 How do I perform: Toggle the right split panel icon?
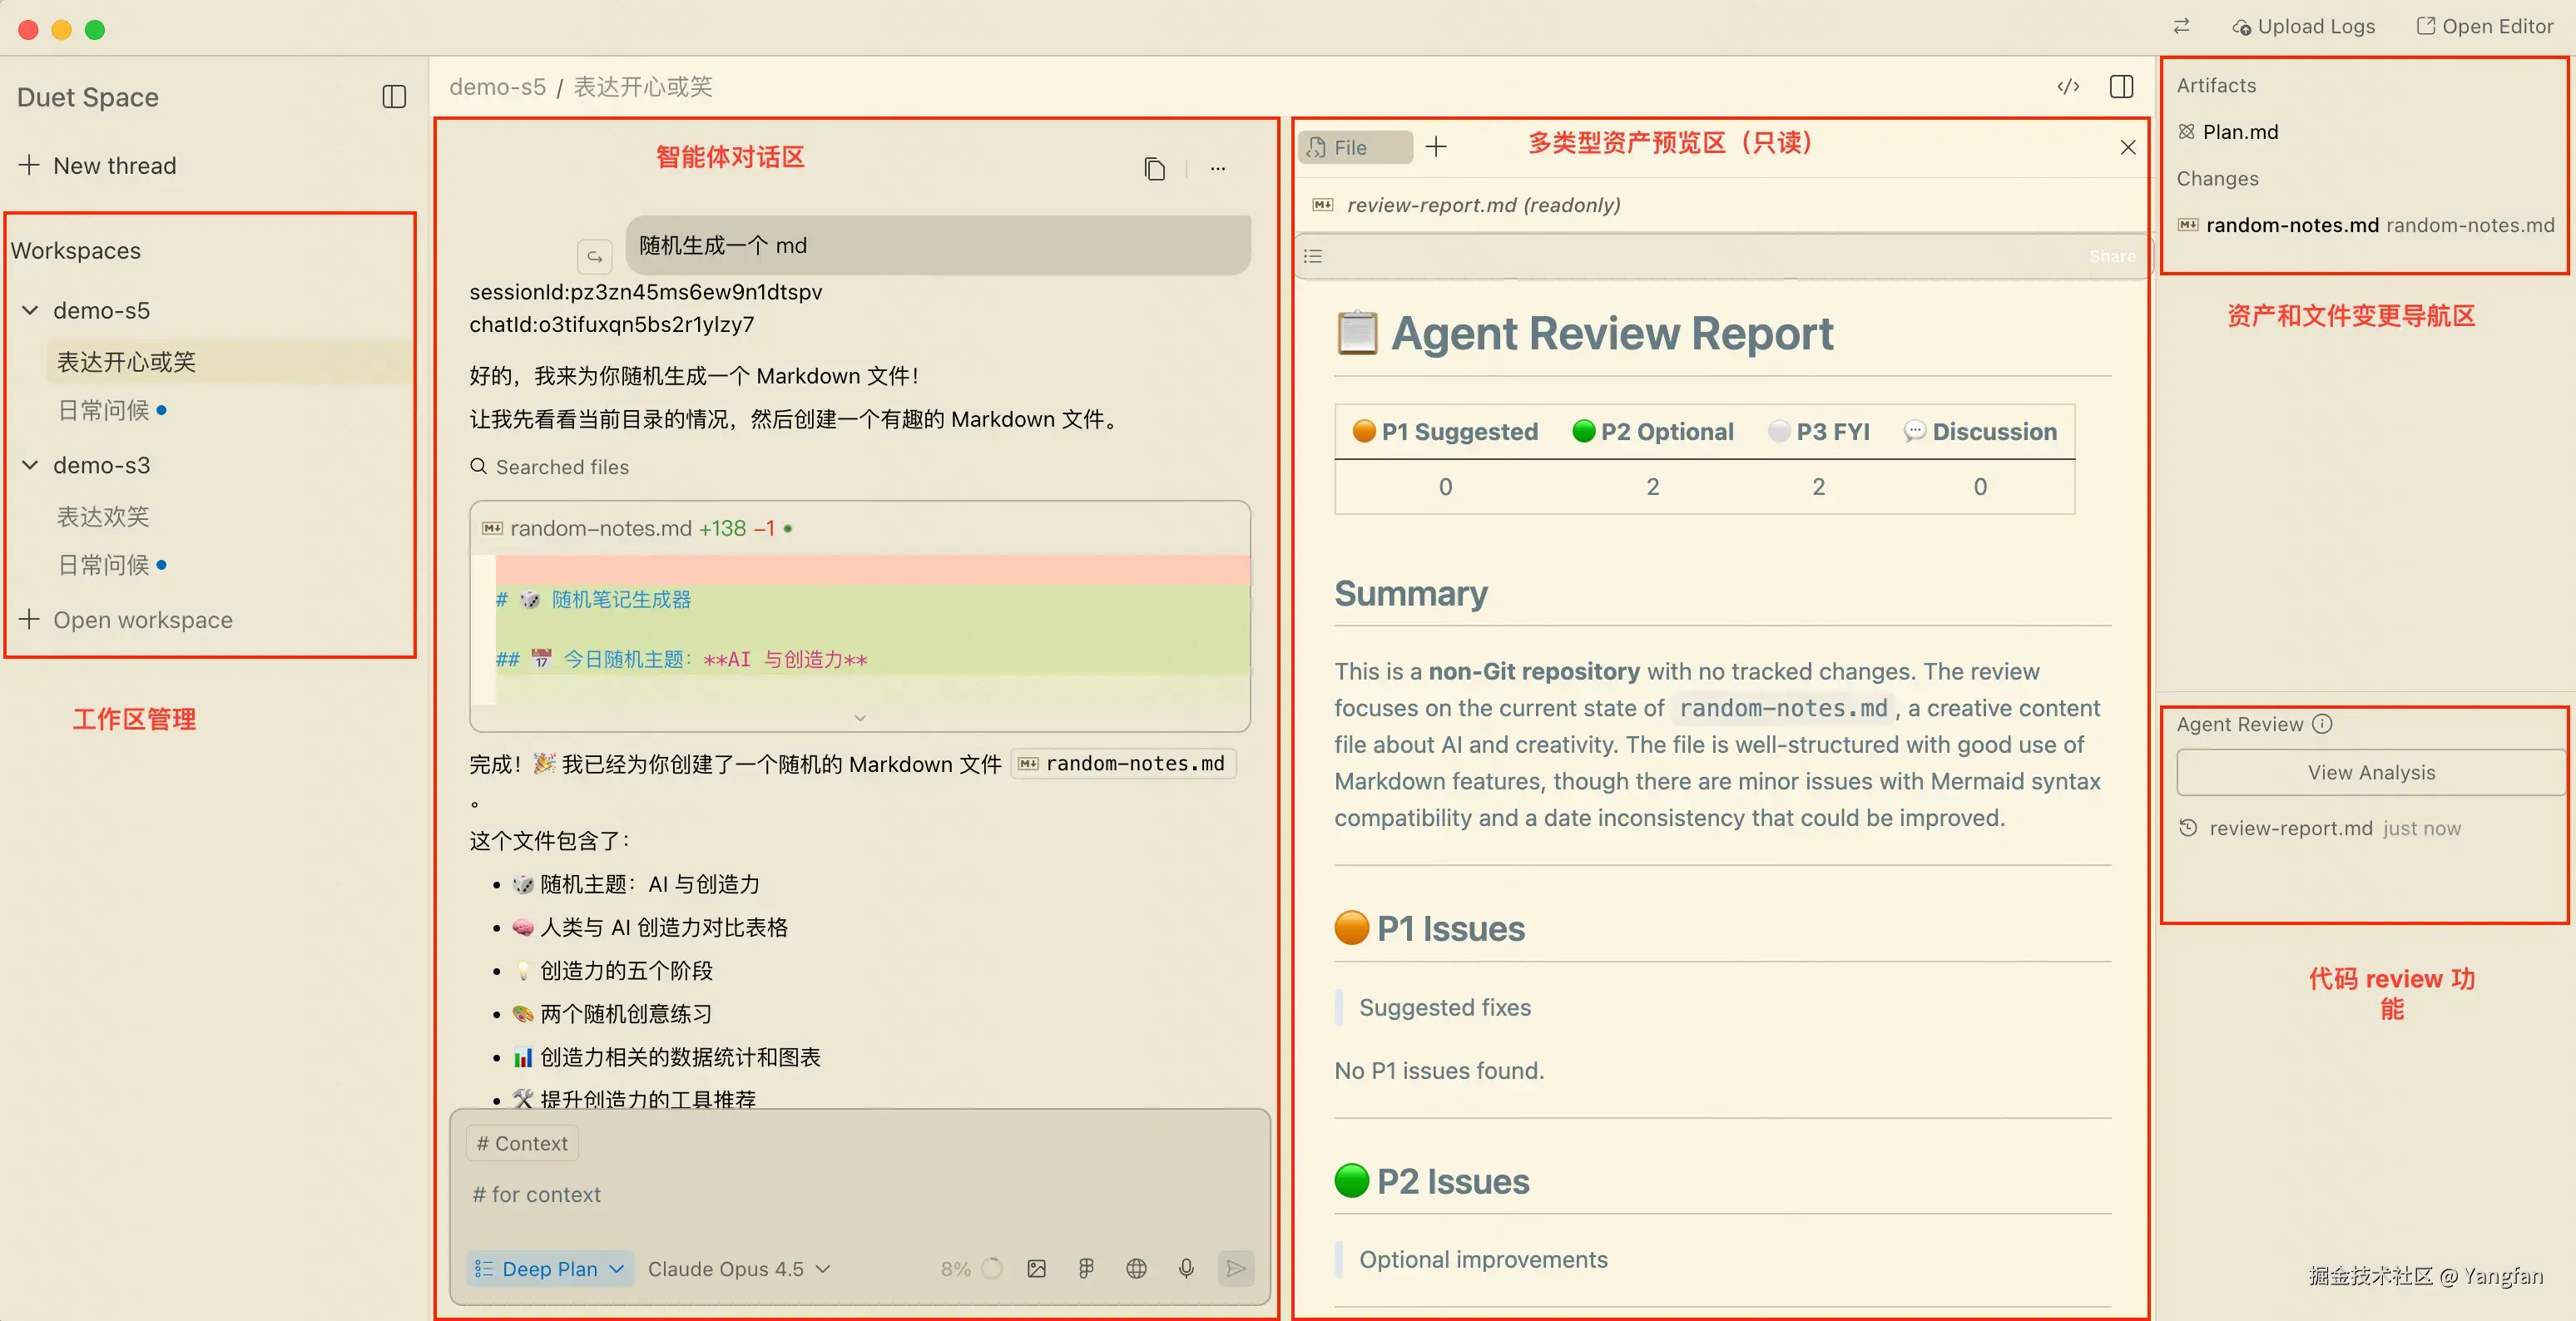pos(2121,87)
